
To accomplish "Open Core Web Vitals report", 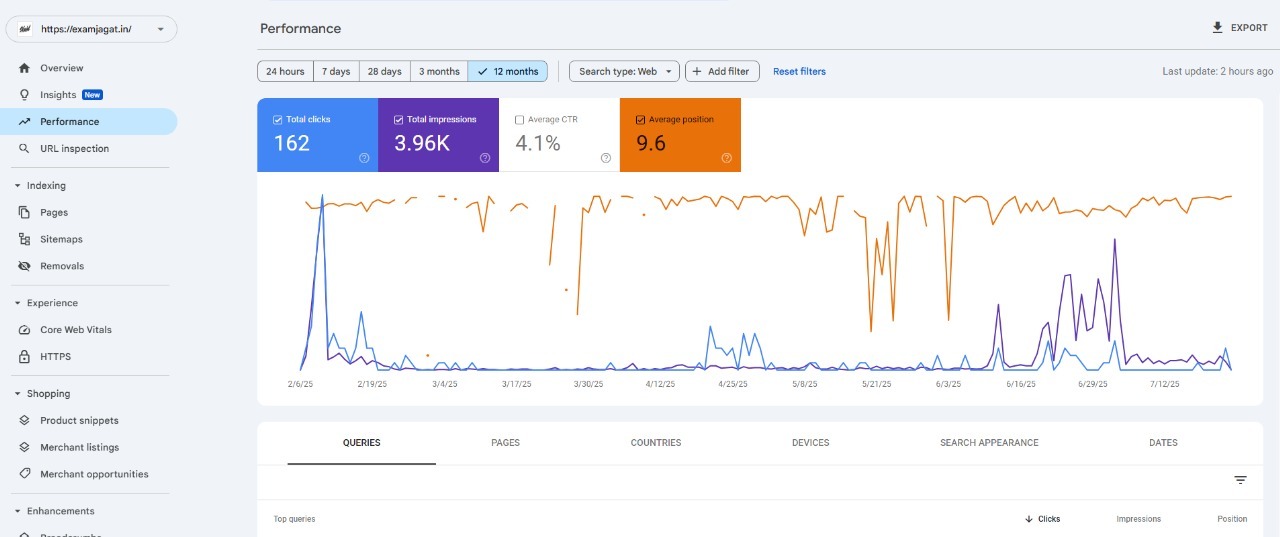I will pyautogui.click(x=75, y=330).
